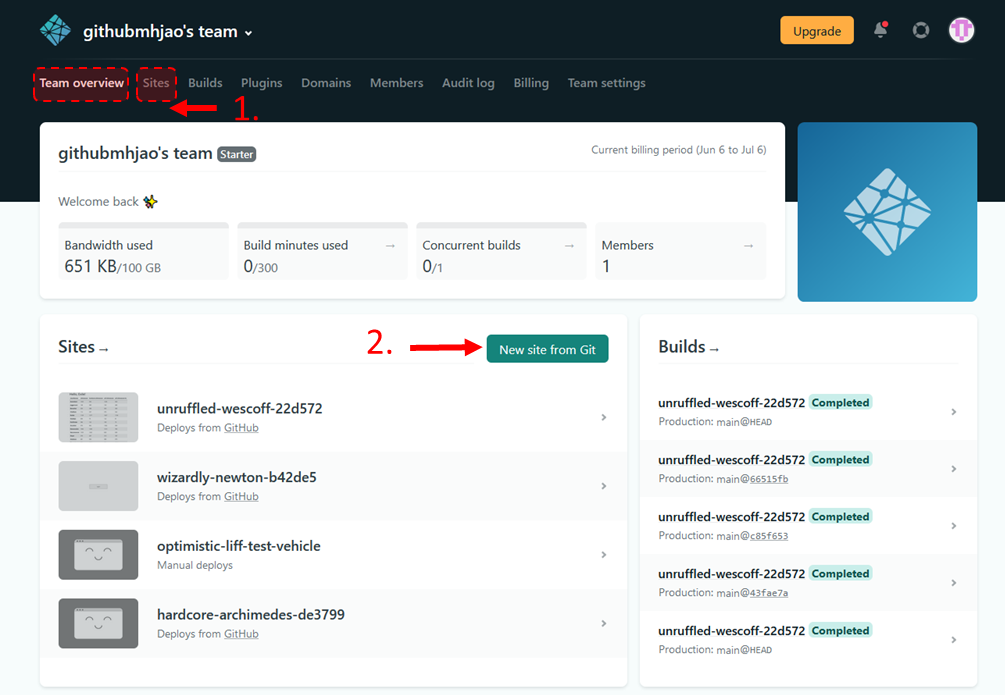
Task: Open the Audit log tab
Action: pyautogui.click(x=469, y=83)
